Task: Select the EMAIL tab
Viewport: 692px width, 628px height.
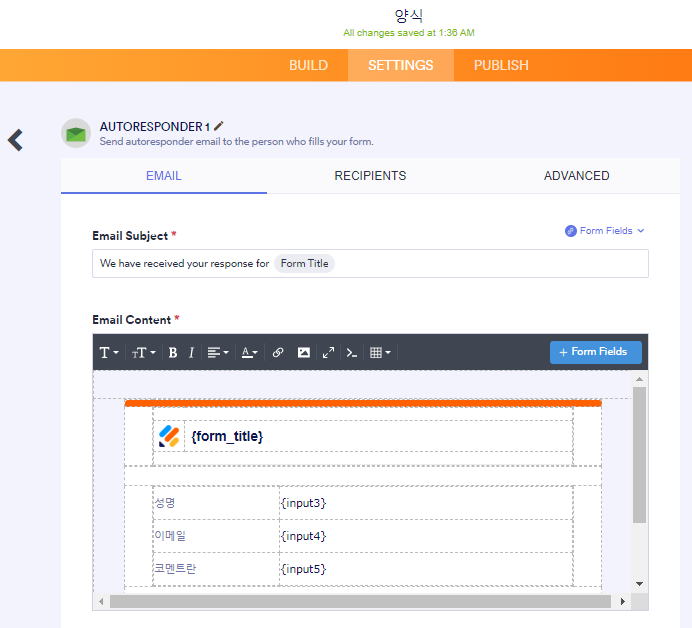Action: [164, 176]
